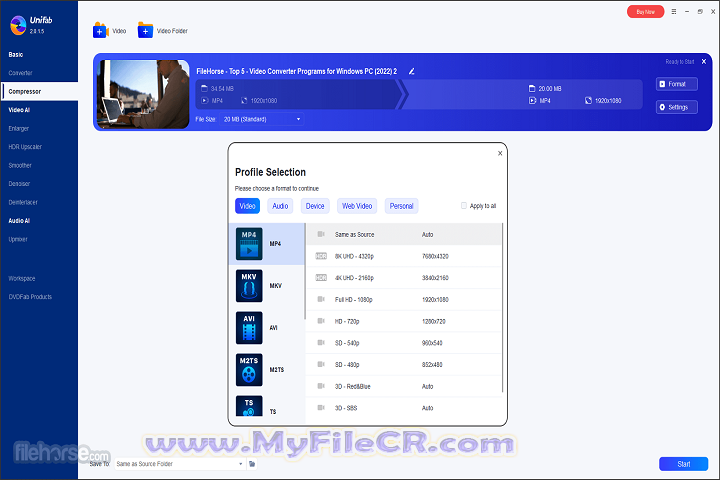The image size is (720, 480).
Task: Switch to the Device tab
Action: (x=315, y=206)
